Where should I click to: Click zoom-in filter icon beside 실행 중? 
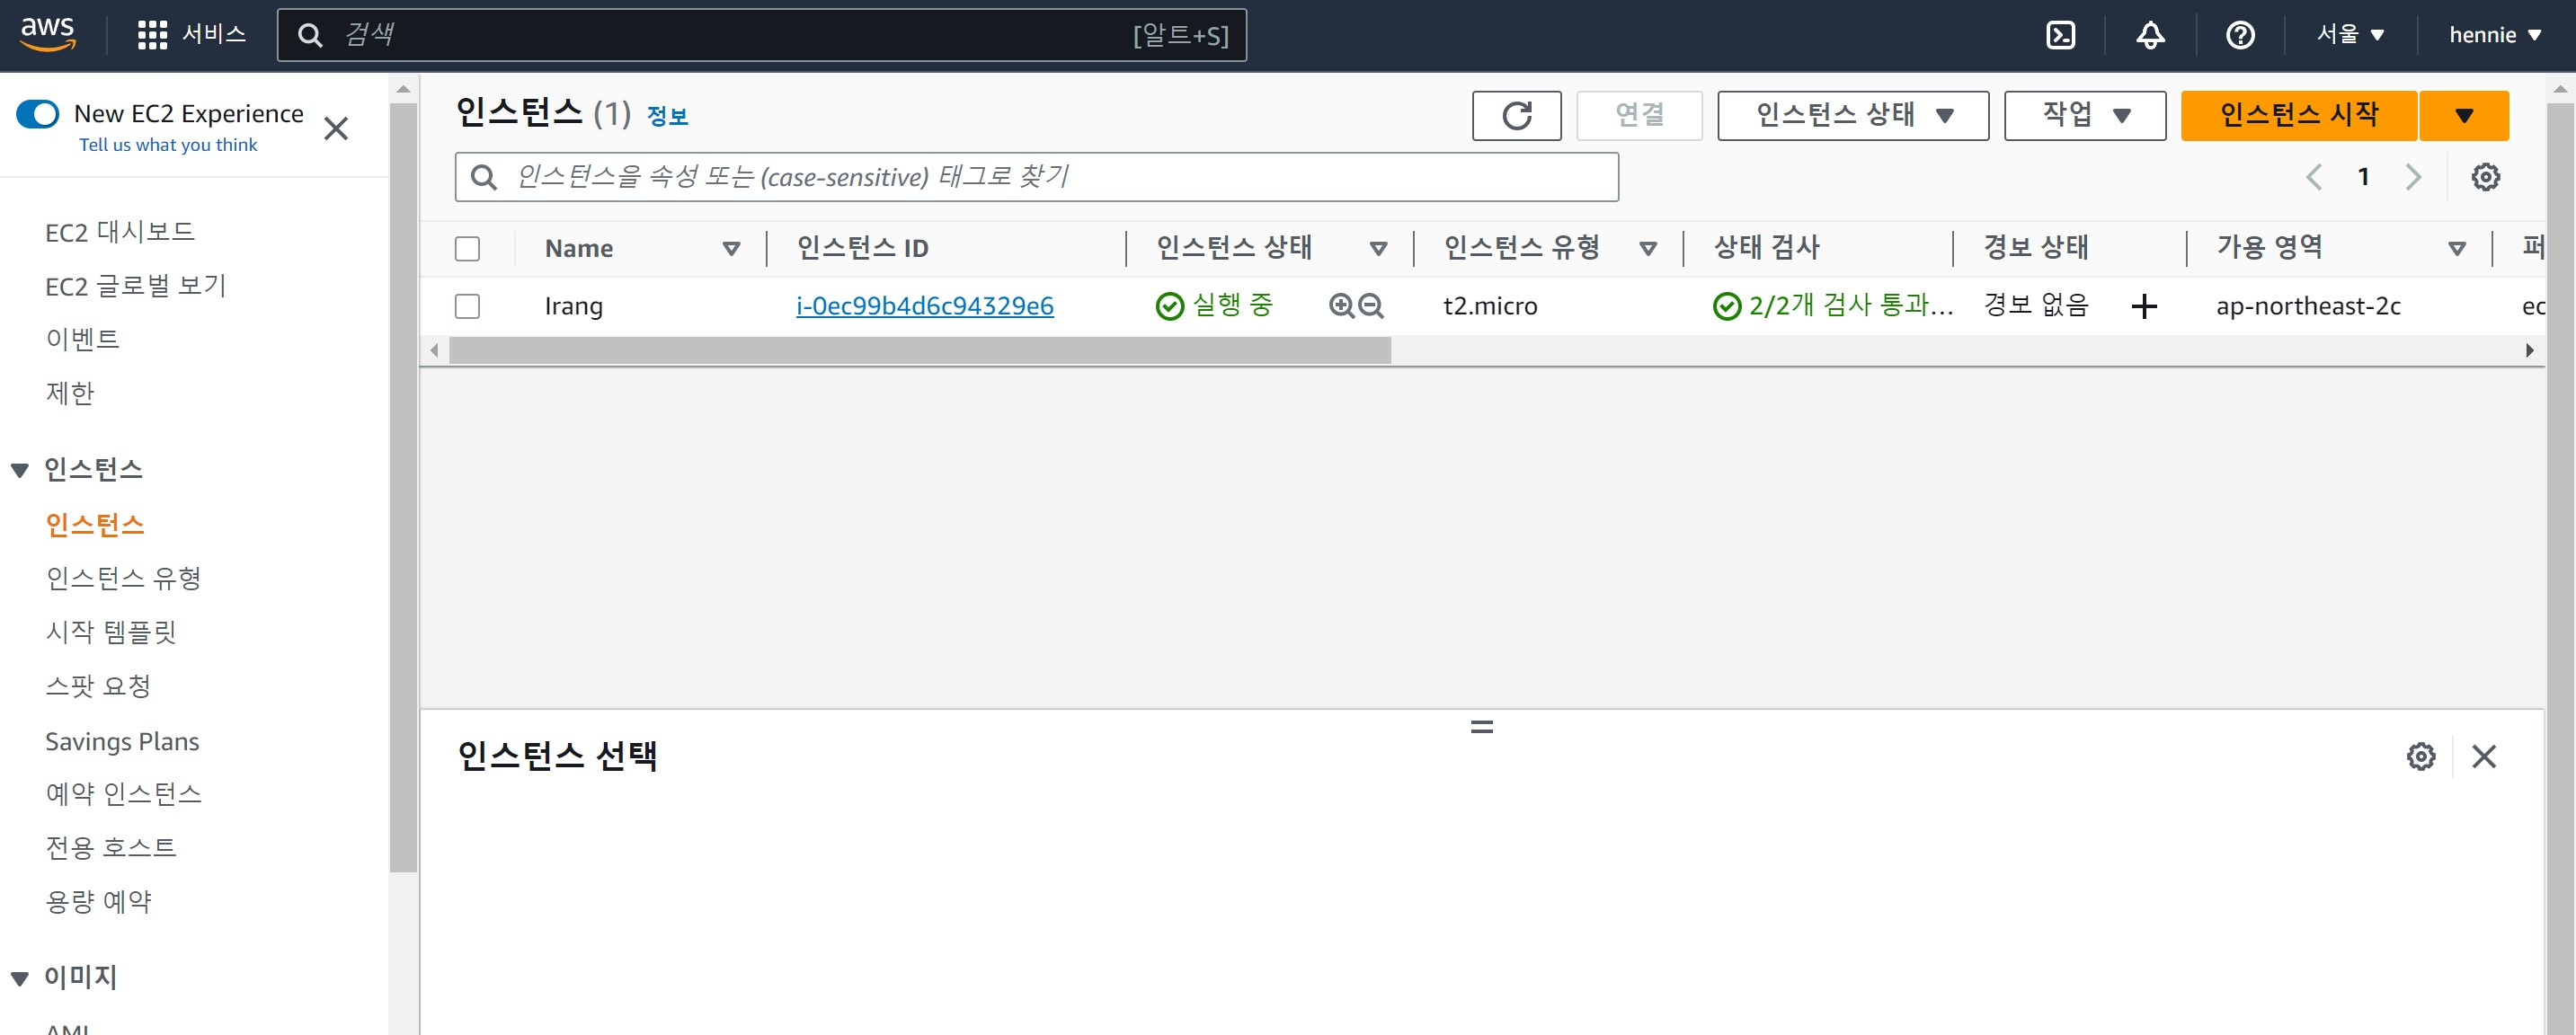tap(1340, 306)
